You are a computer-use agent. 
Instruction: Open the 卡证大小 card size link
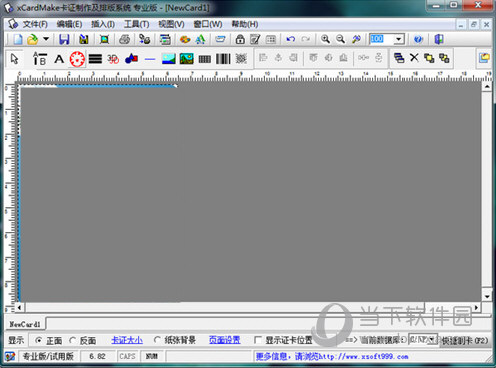(x=127, y=340)
